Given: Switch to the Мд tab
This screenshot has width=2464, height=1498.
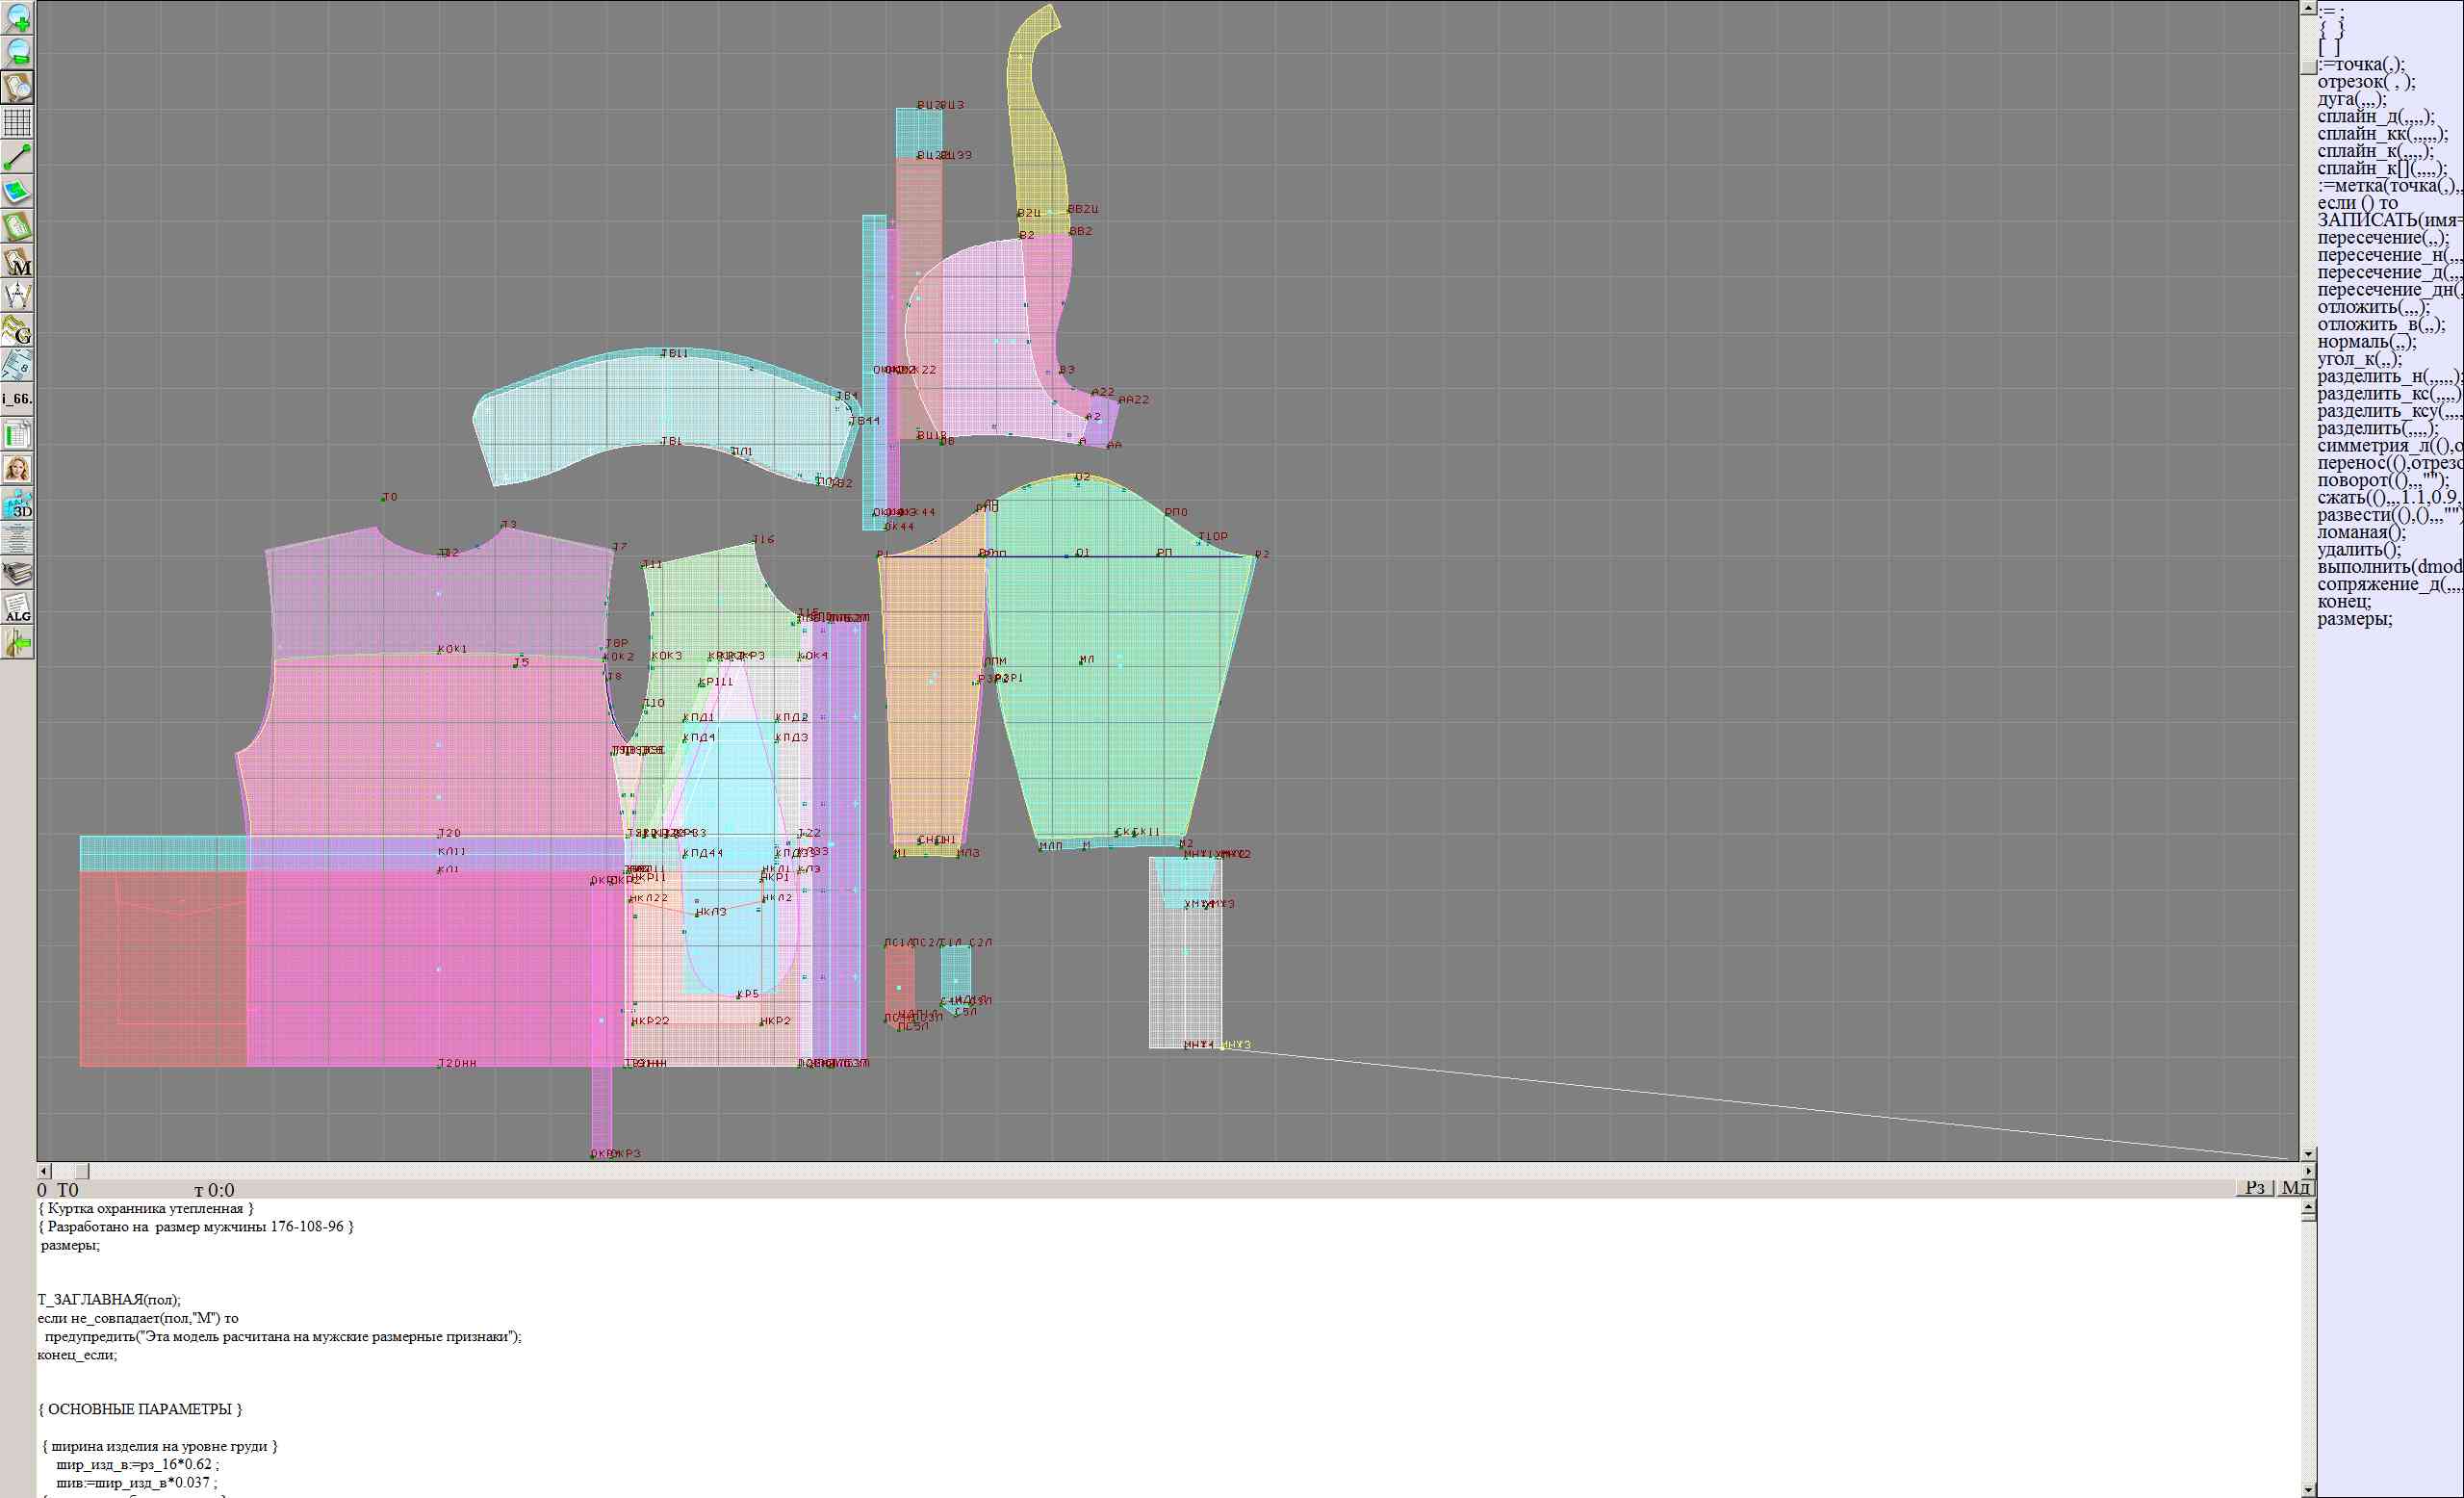Looking at the screenshot, I should coord(2295,1187).
